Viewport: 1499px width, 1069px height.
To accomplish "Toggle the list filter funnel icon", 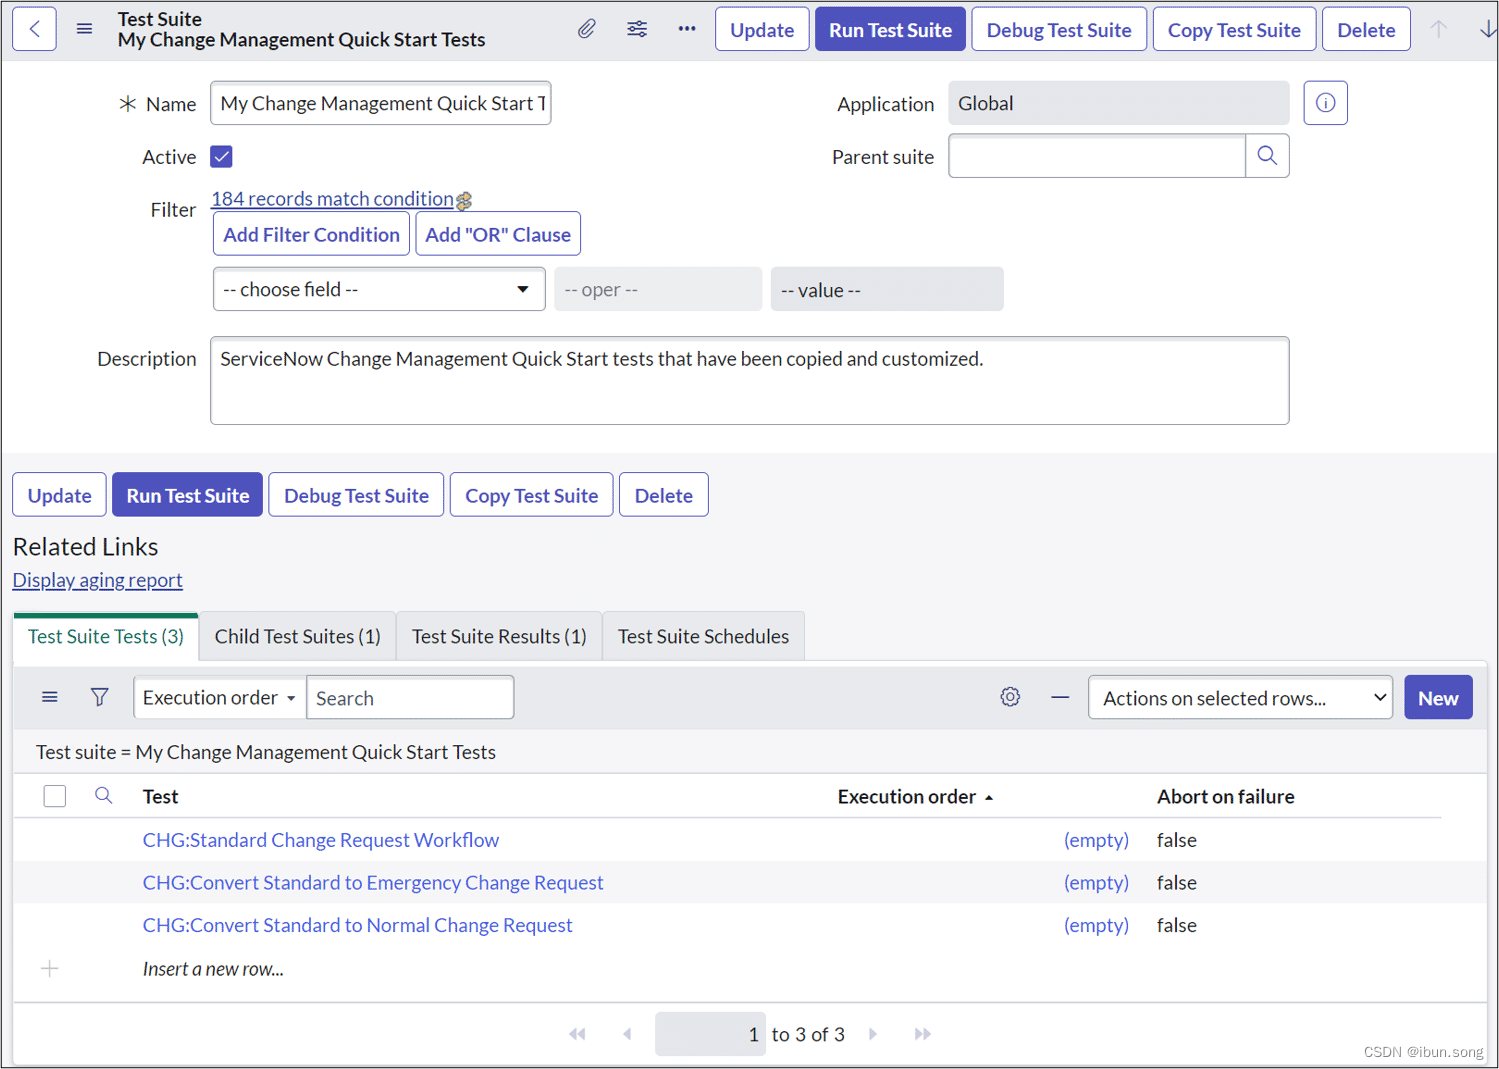I will (100, 697).
